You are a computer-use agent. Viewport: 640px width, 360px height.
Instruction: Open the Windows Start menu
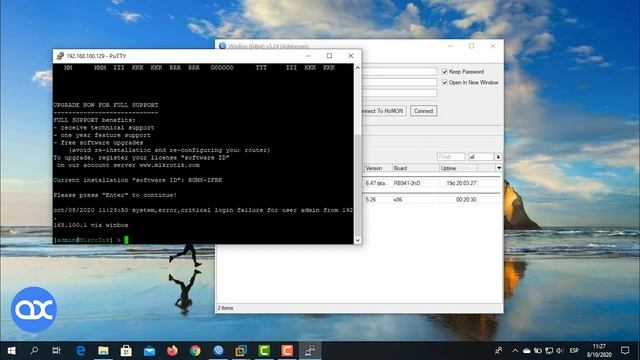[11, 351]
